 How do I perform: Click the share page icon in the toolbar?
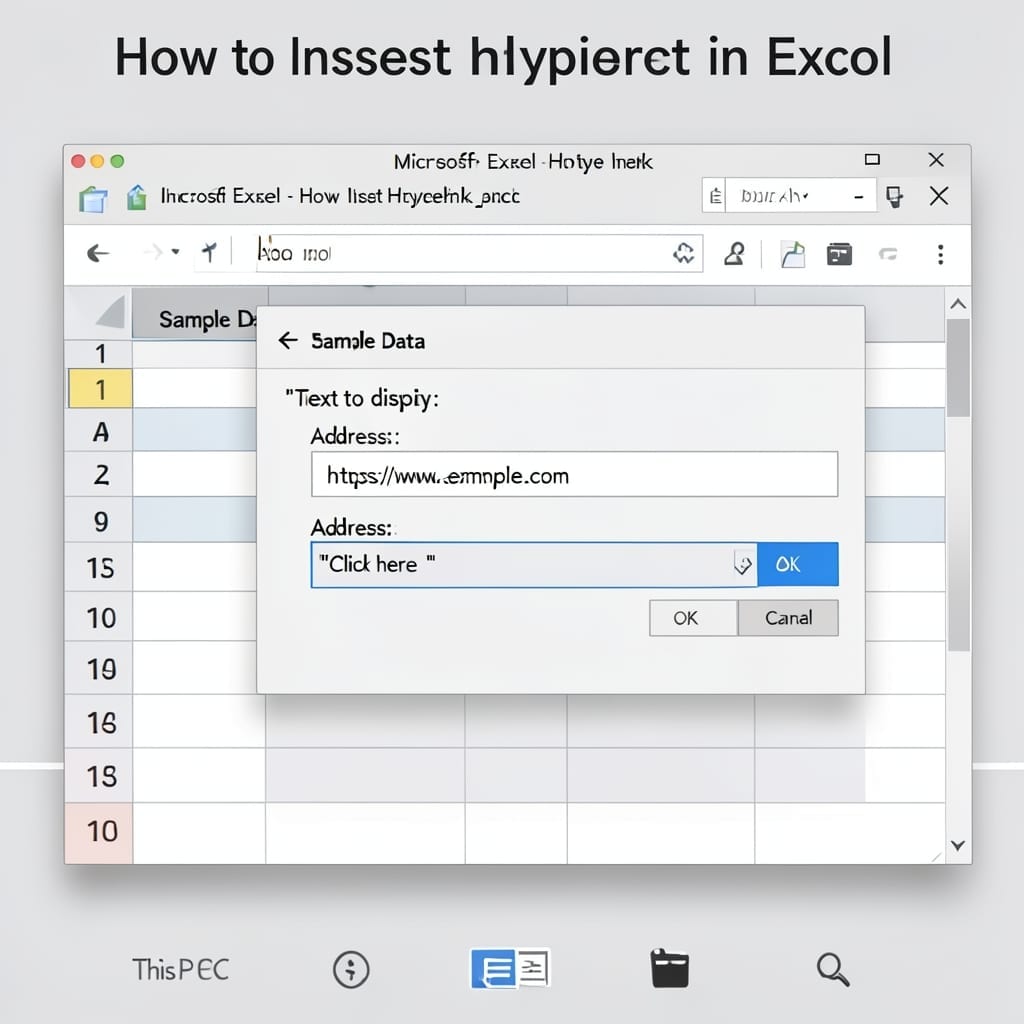pyautogui.click(x=792, y=254)
